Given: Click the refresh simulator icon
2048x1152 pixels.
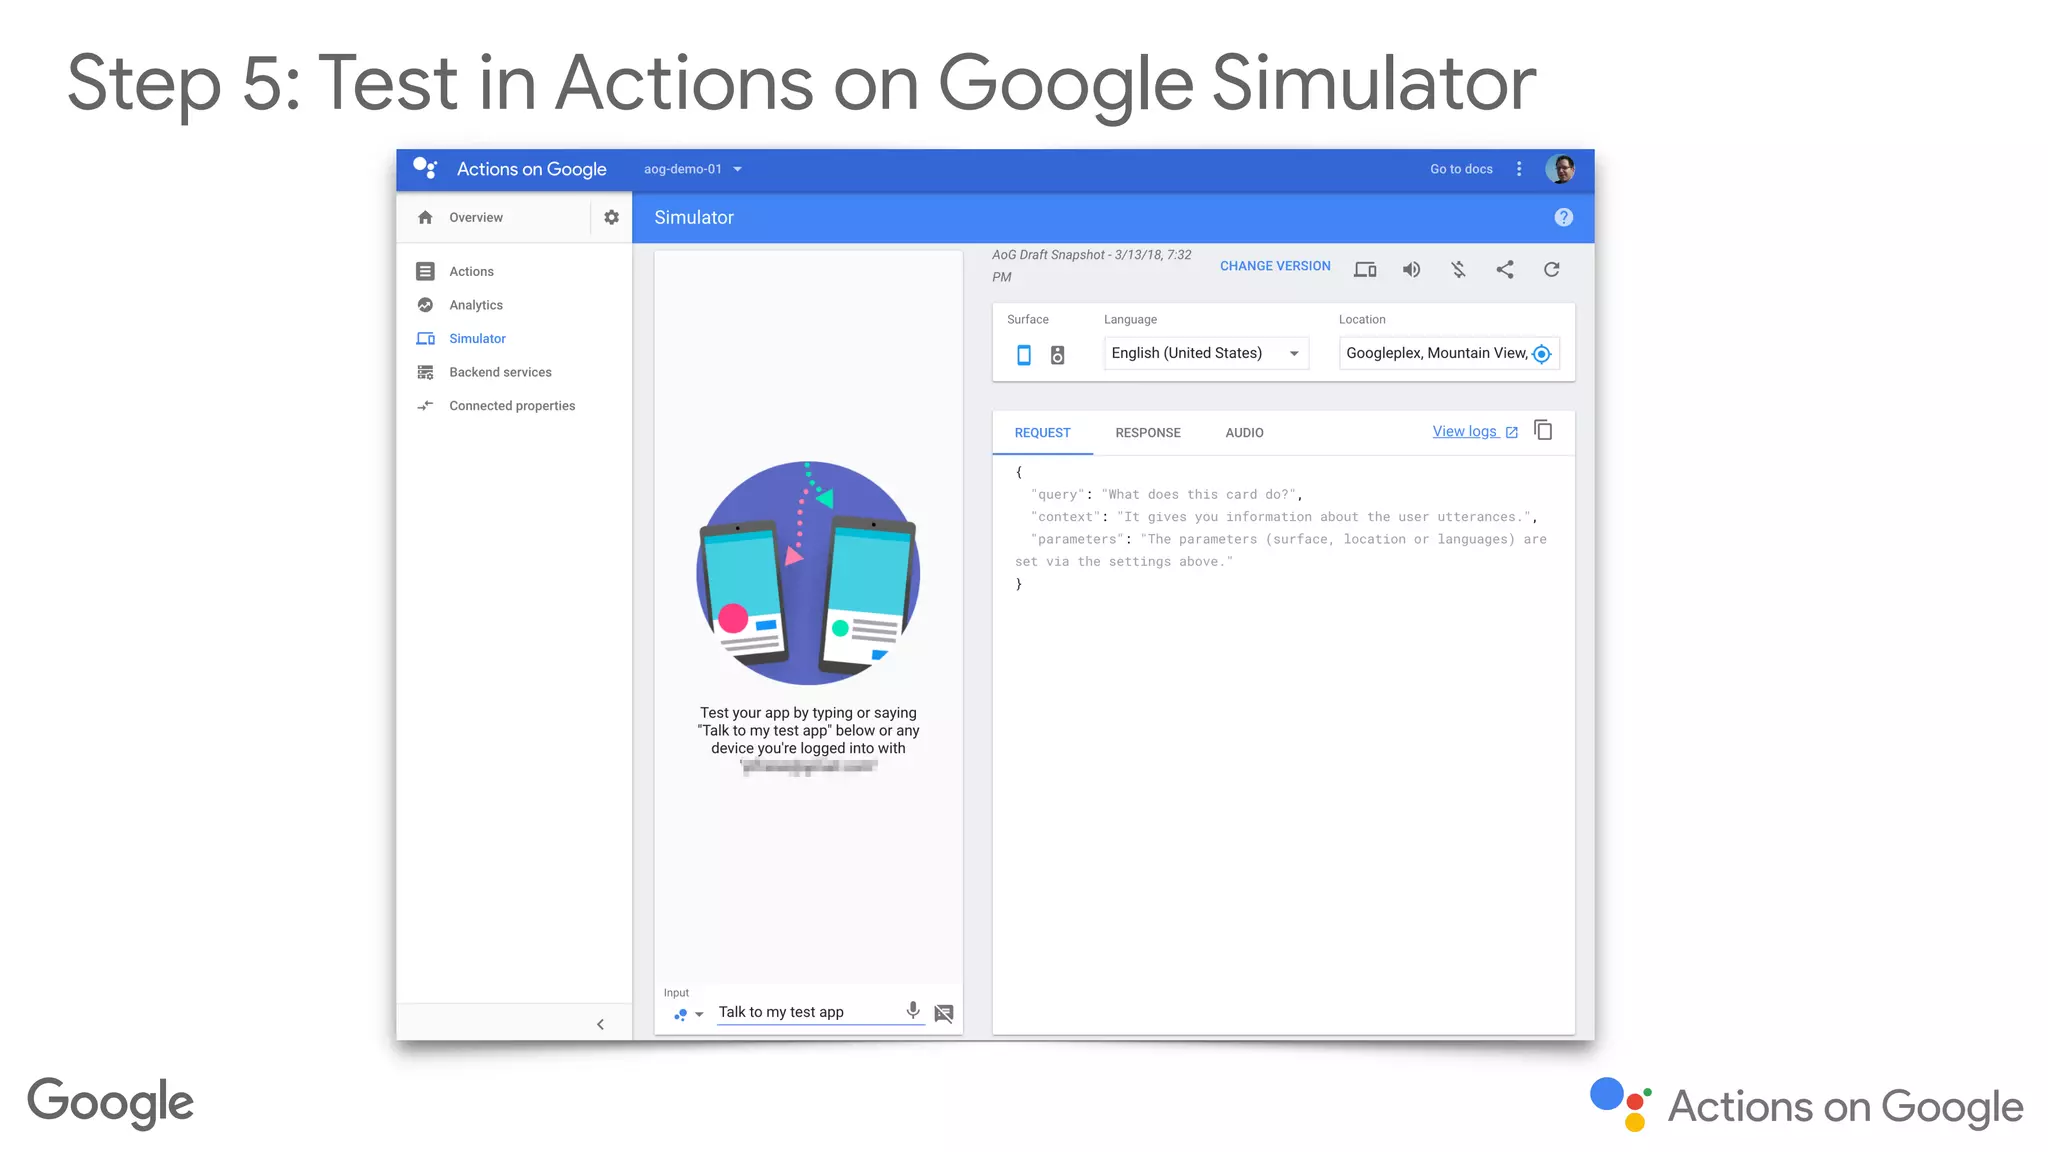Looking at the screenshot, I should point(1551,269).
